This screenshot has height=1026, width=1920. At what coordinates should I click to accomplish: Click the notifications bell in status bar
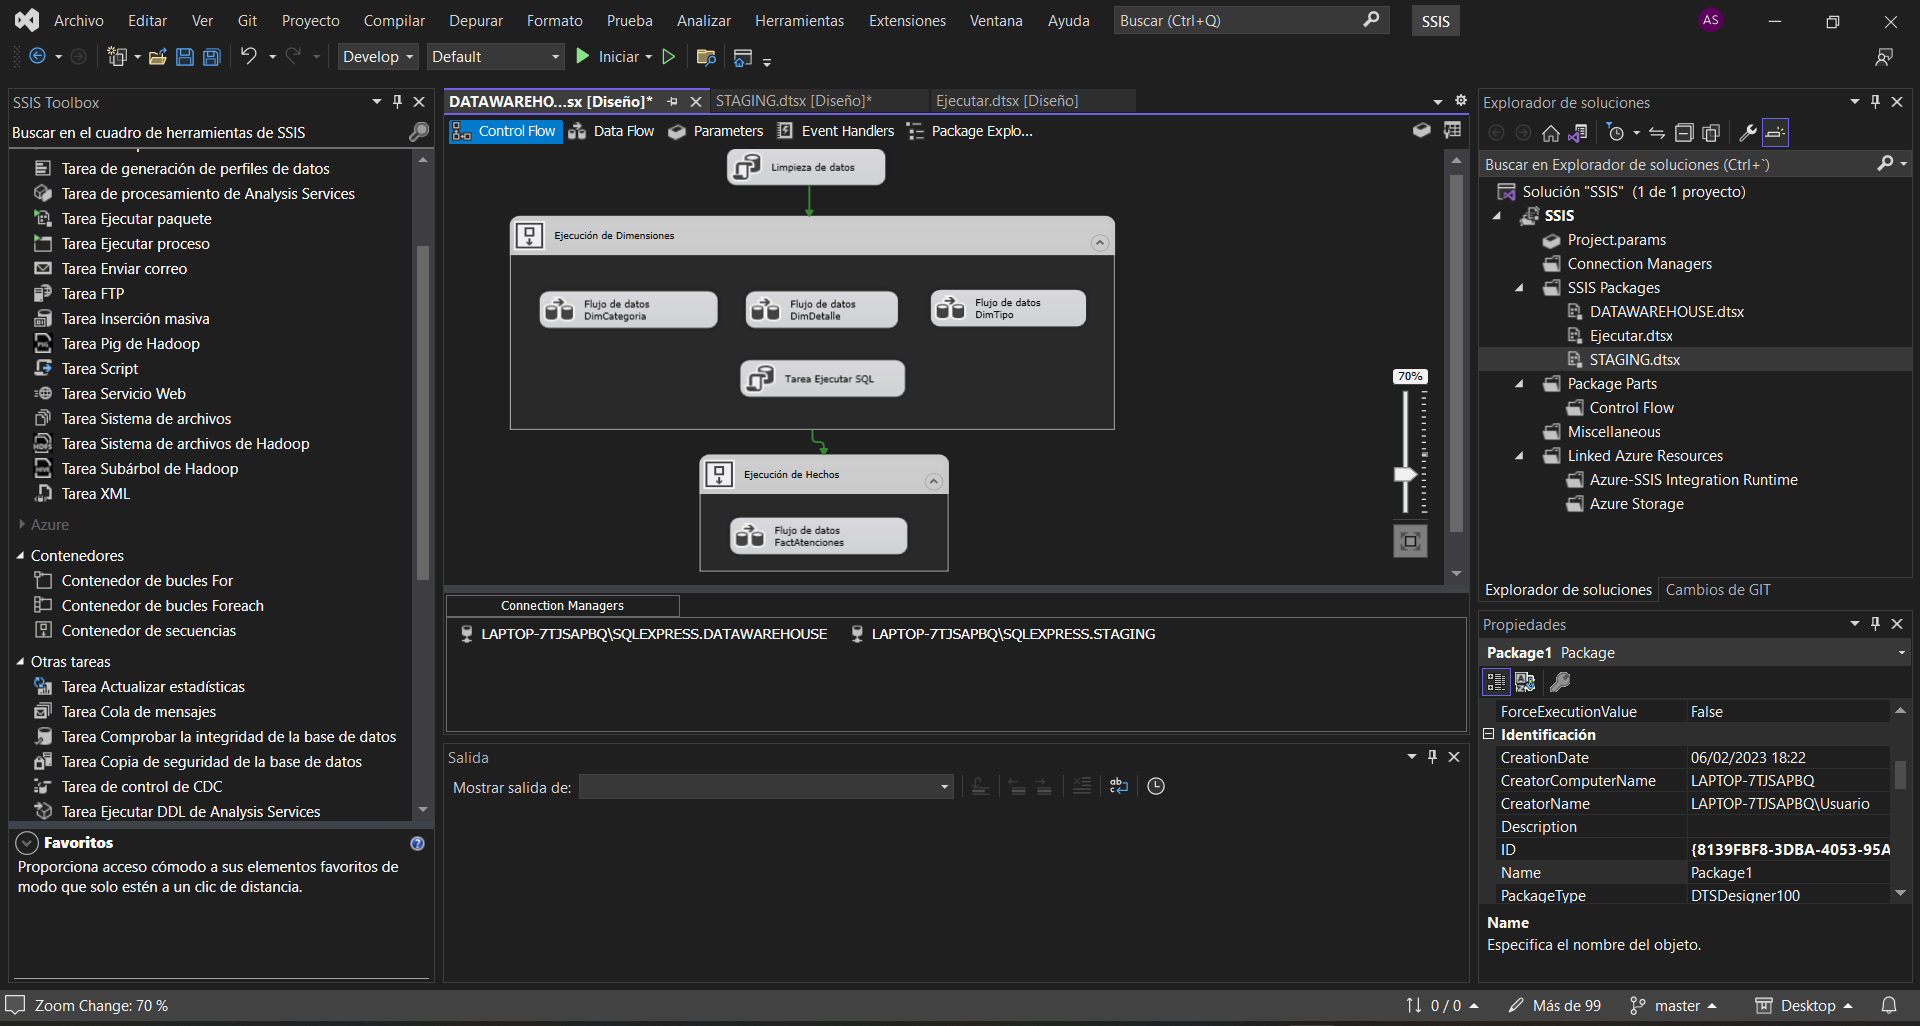1889,1005
